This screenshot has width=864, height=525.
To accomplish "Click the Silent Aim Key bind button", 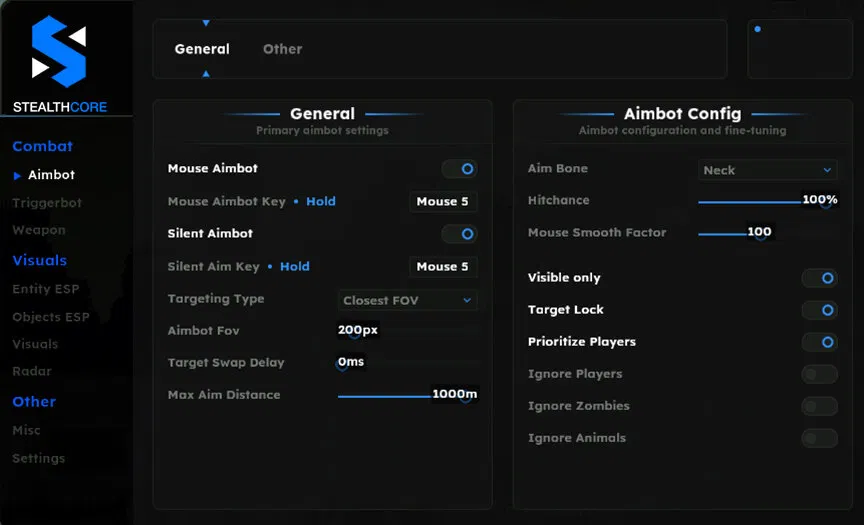I will click(443, 267).
